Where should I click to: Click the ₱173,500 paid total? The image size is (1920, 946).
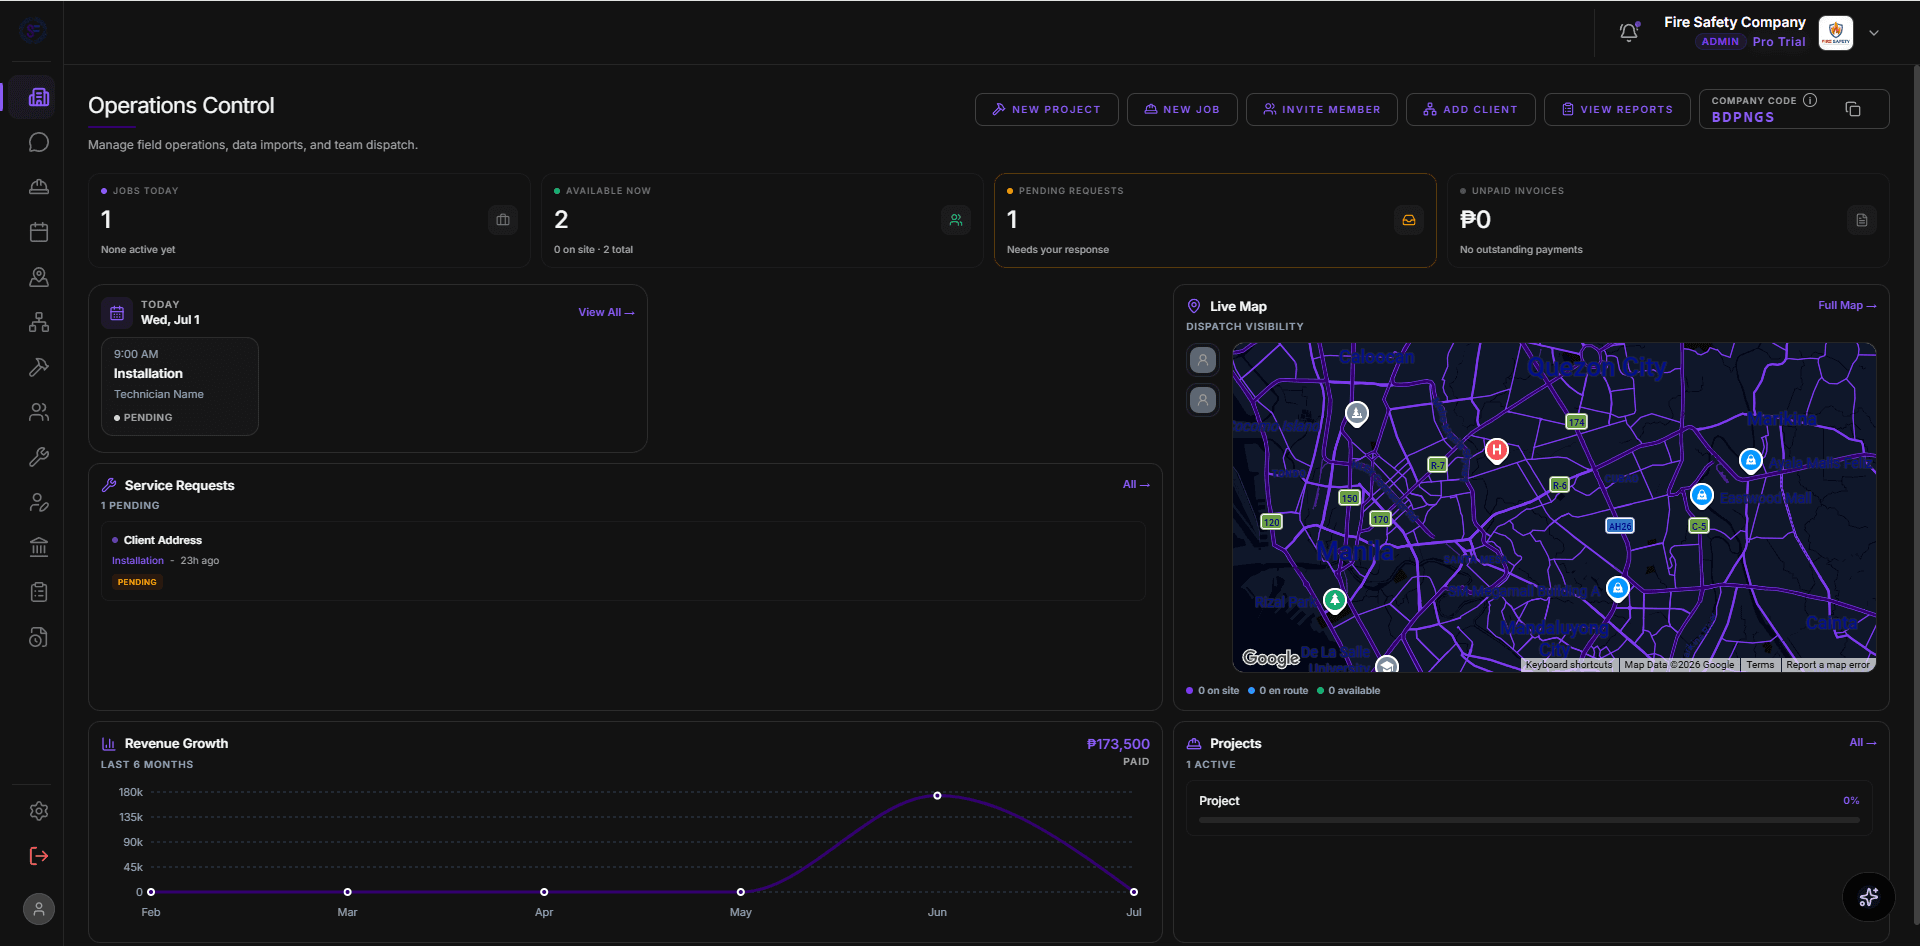click(1118, 744)
